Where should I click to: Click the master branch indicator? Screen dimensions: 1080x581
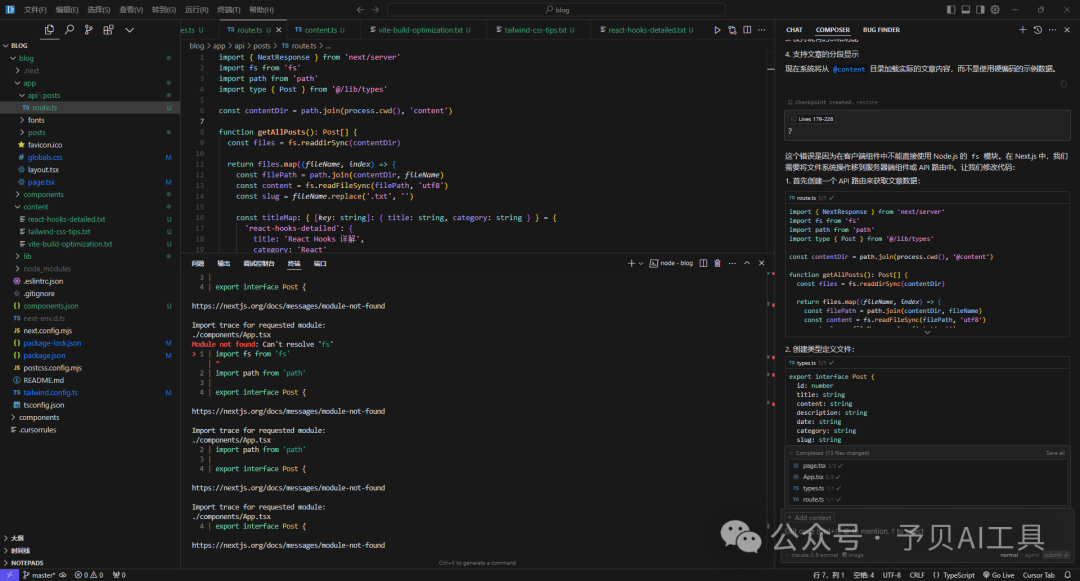click(x=39, y=575)
